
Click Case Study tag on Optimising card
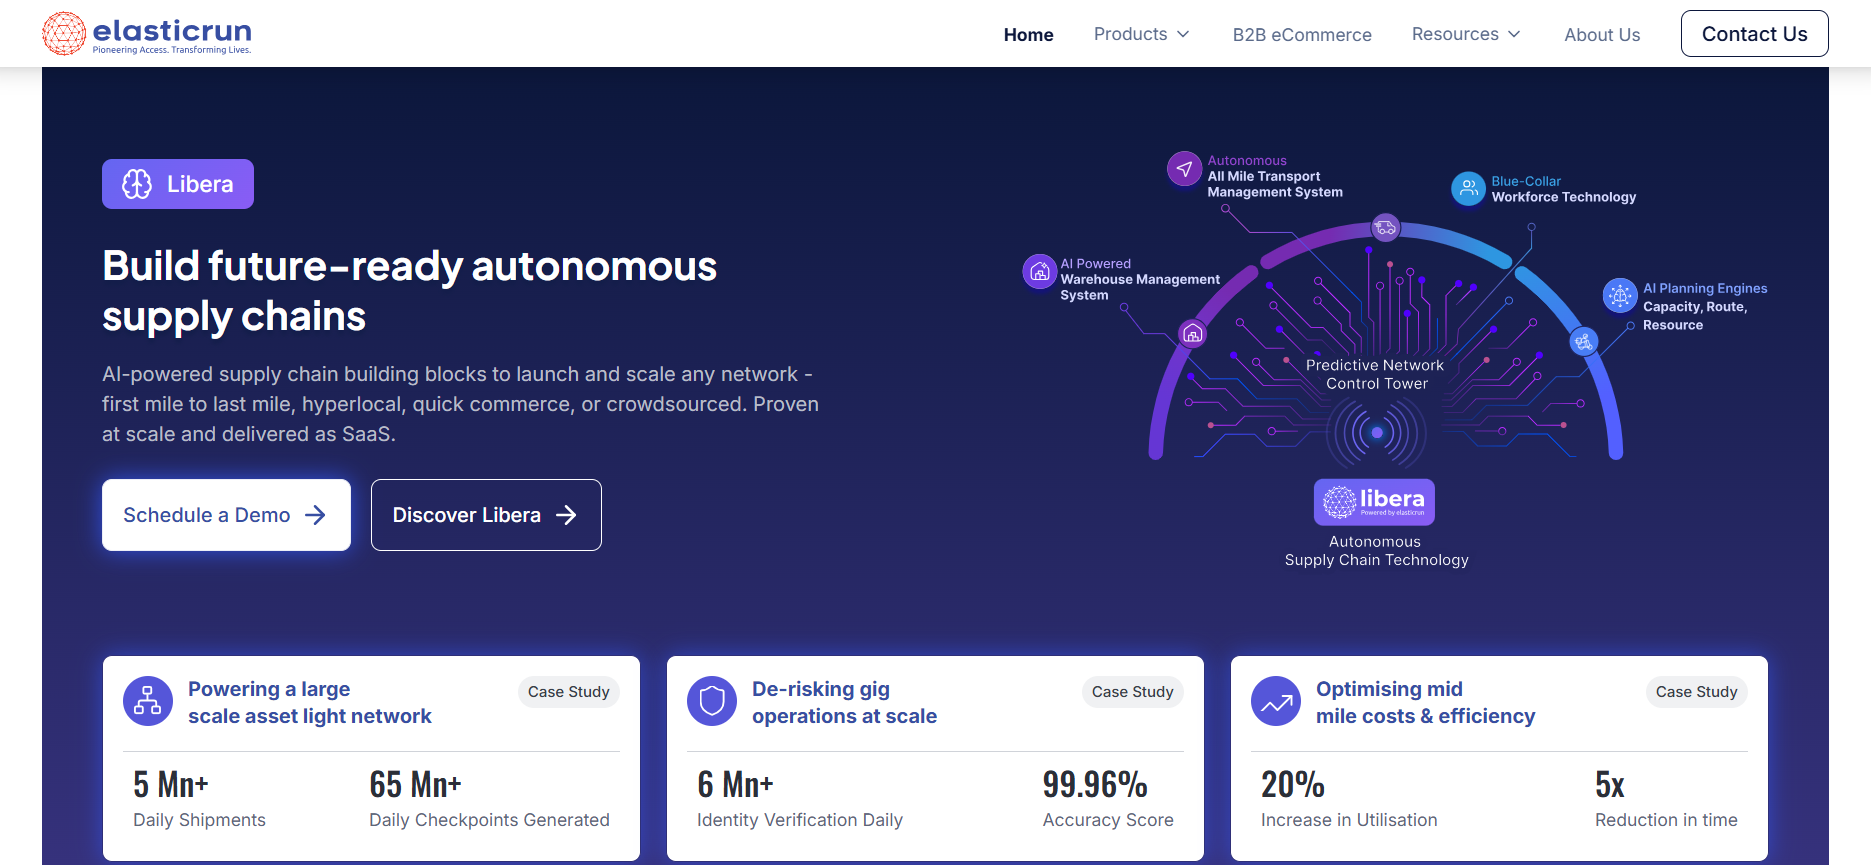click(1696, 692)
